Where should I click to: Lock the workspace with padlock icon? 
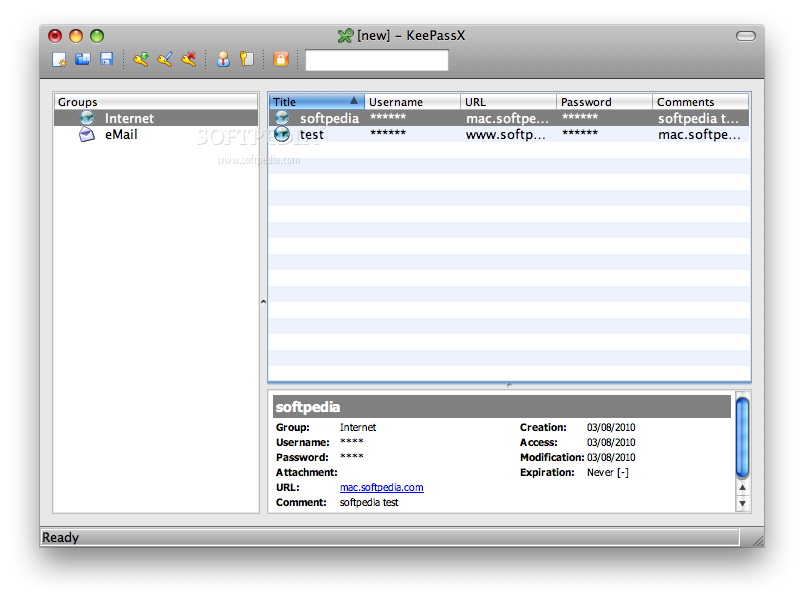coord(281,60)
